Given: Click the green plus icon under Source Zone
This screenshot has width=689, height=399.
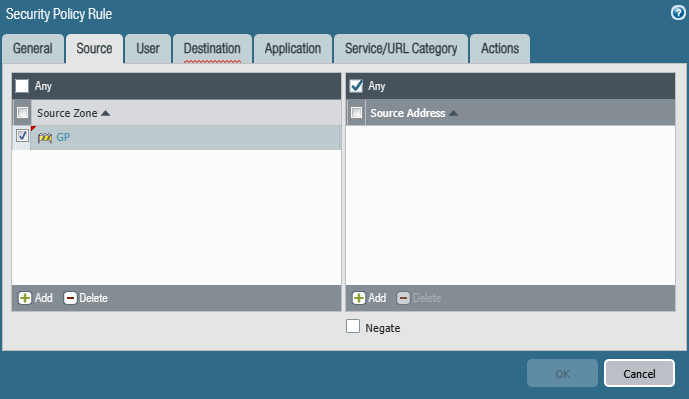Looking at the screenshot, I should click(x=25, y=298).
